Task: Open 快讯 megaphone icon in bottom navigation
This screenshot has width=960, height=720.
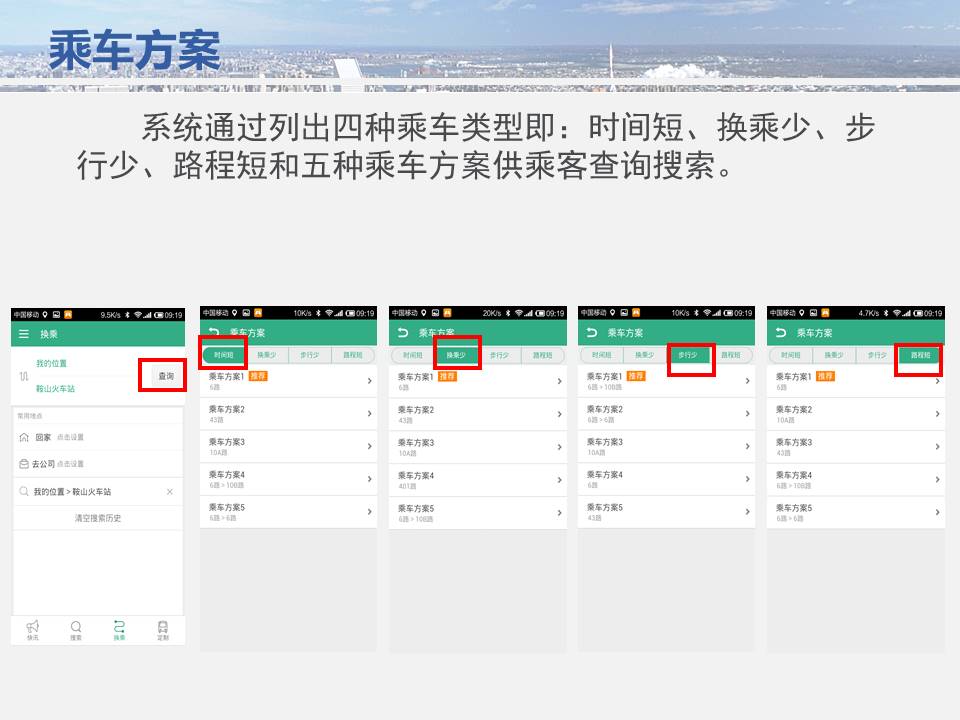Action: [x=33, y=628]
